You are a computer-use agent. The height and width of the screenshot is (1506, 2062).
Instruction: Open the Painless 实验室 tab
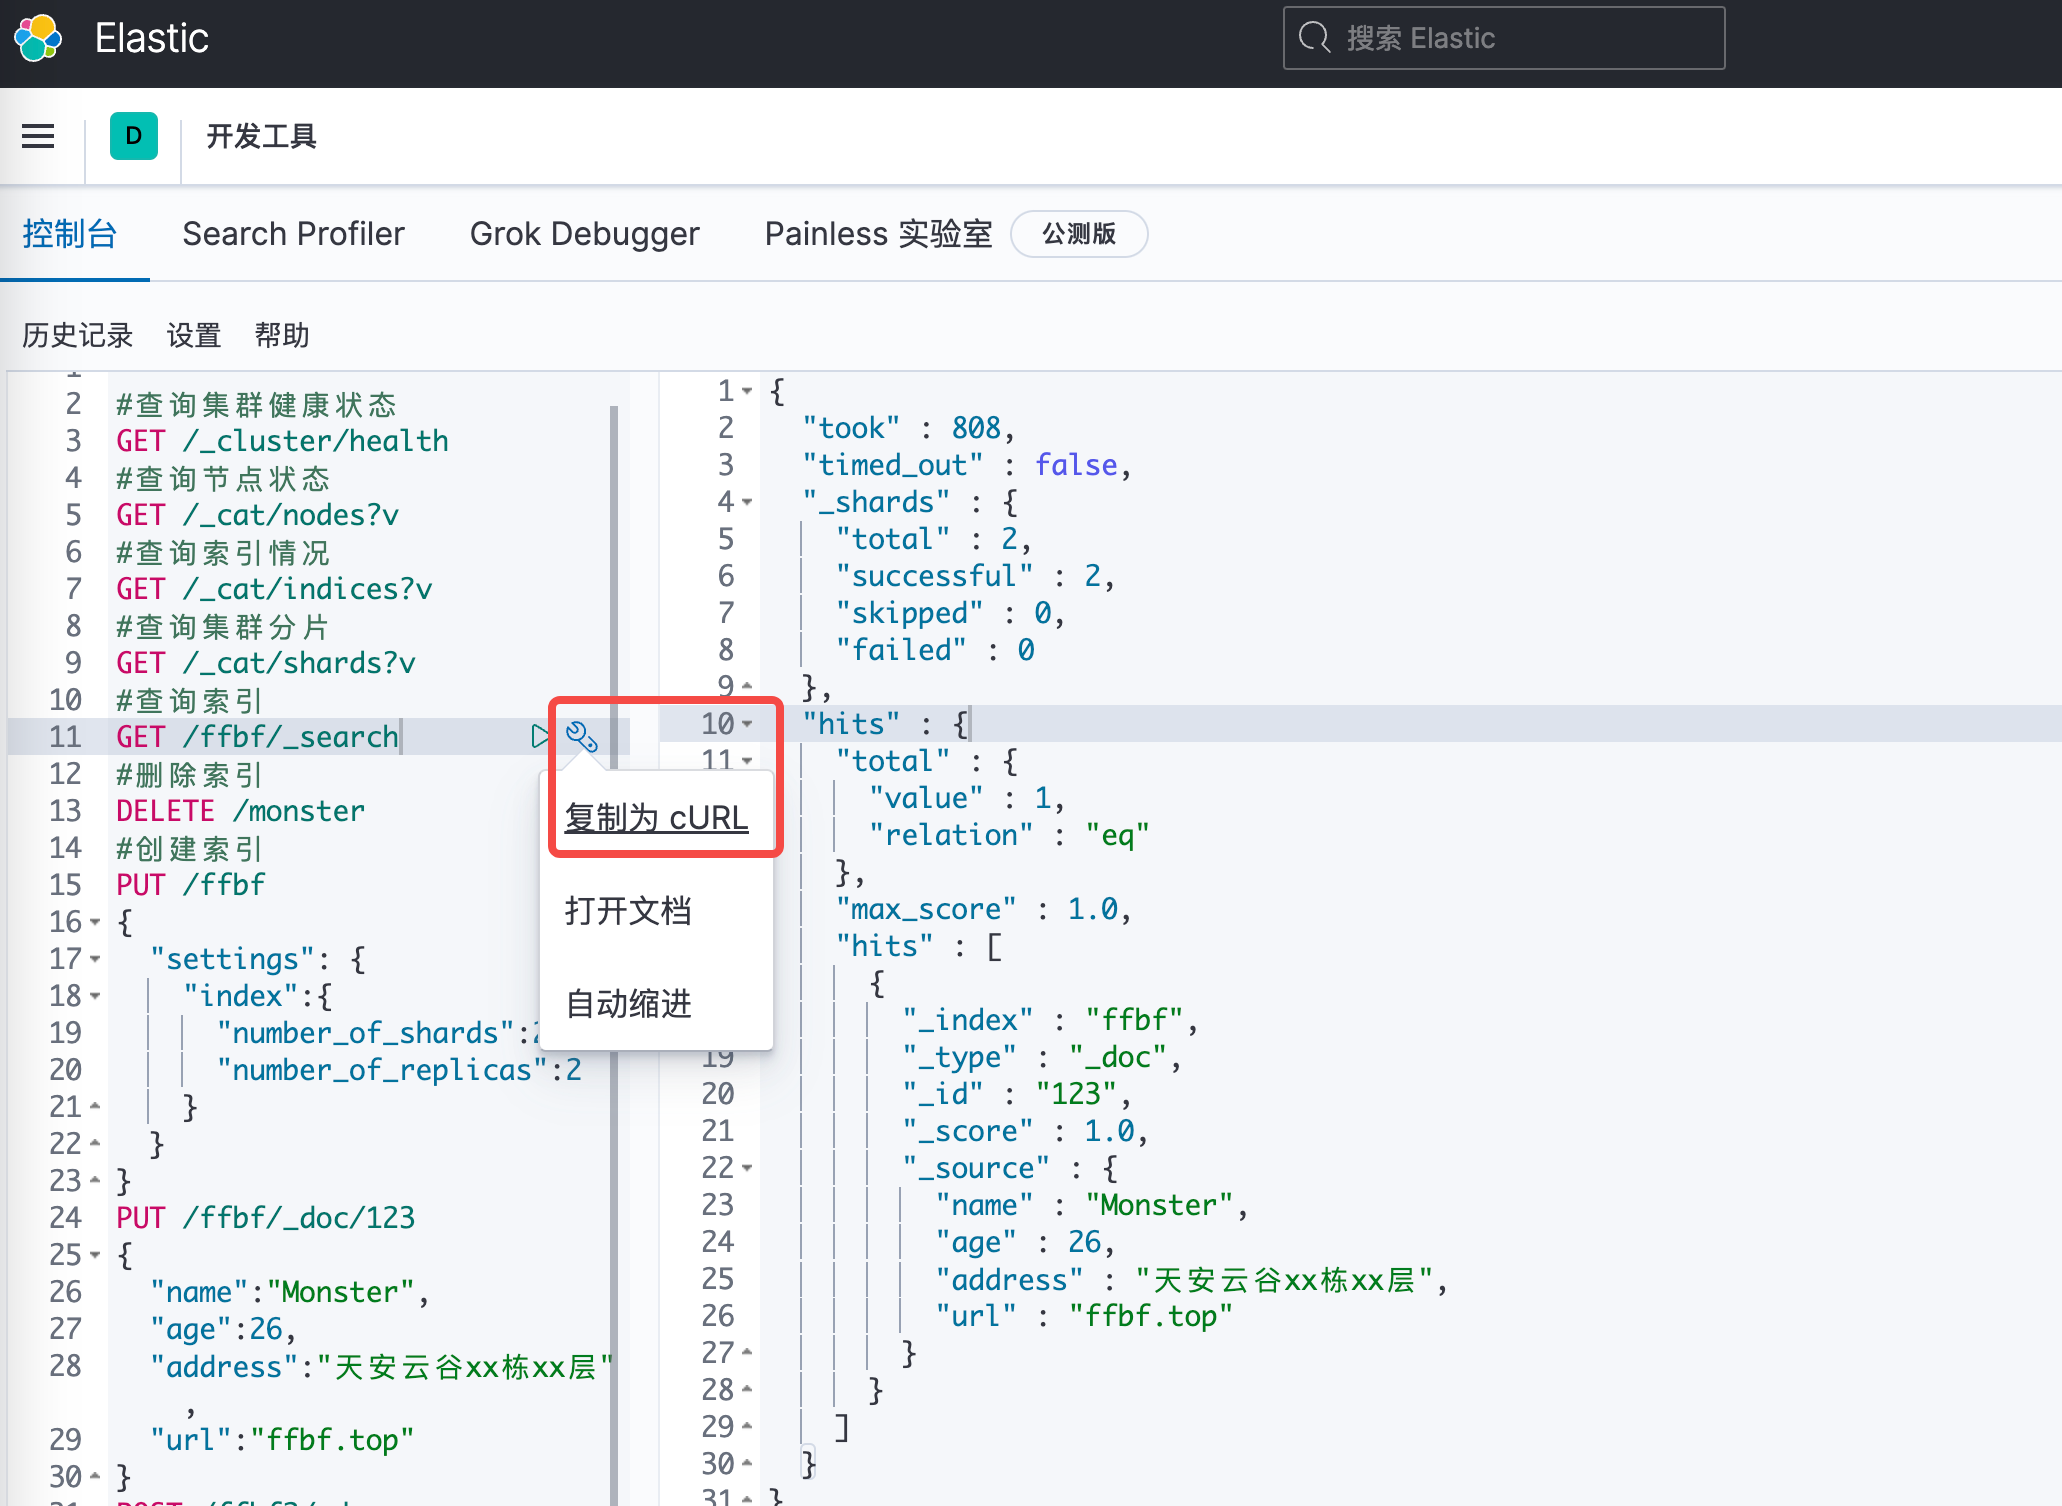tap(878, 234)
